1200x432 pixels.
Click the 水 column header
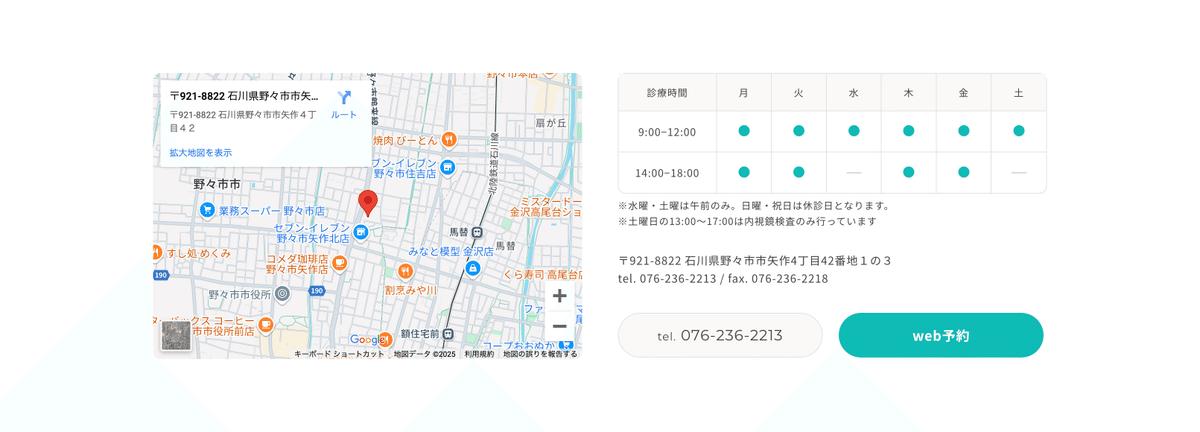click(854, 92)
